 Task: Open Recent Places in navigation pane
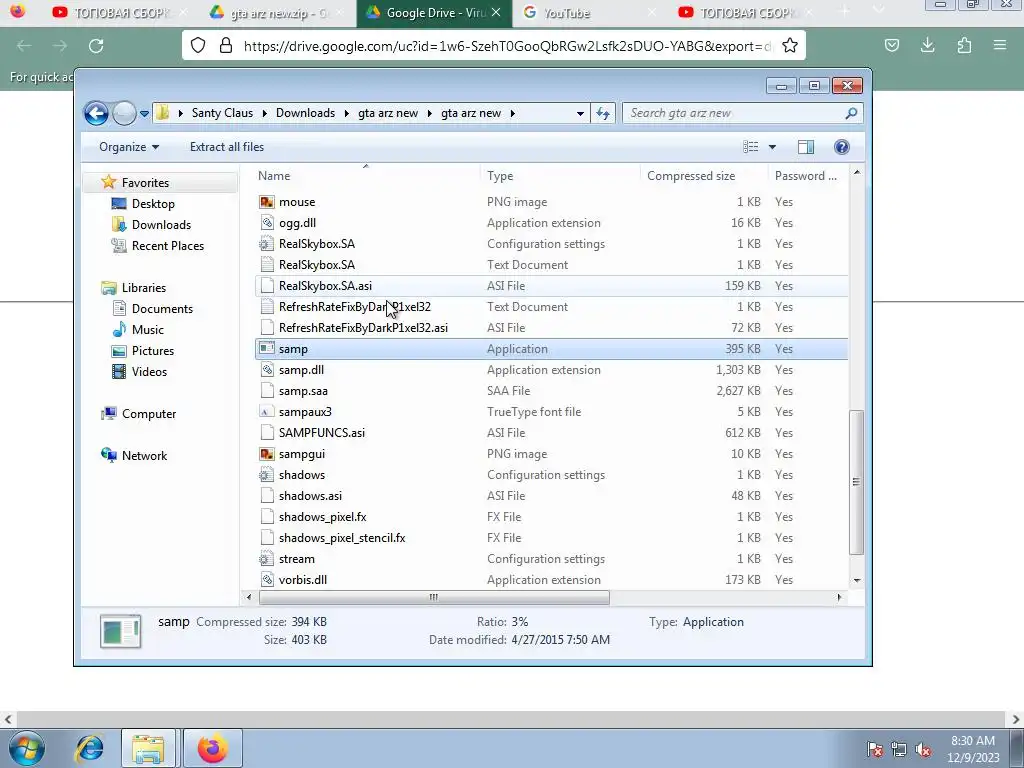pos(168,246)
